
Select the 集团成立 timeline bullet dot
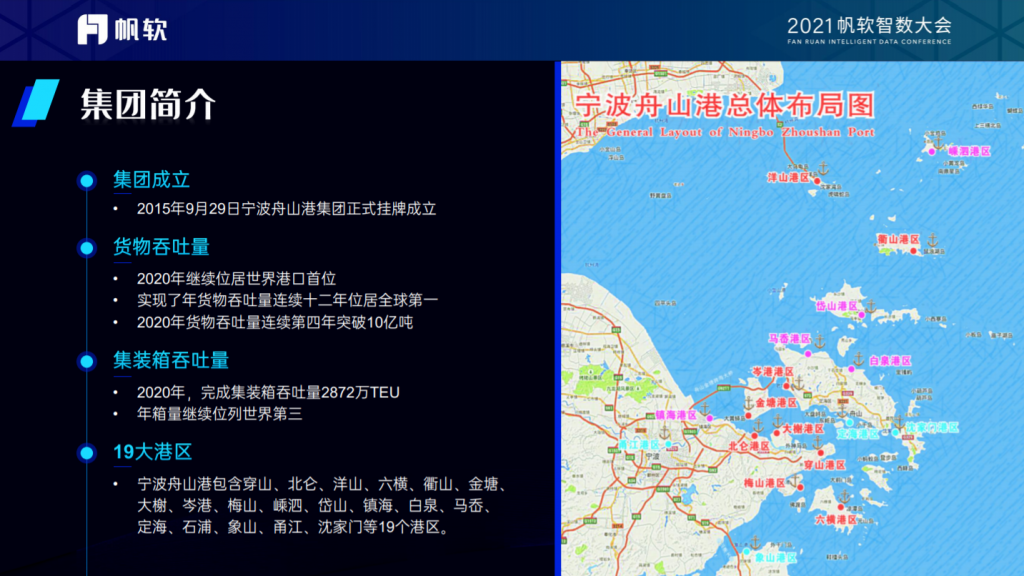pos(87,181)
